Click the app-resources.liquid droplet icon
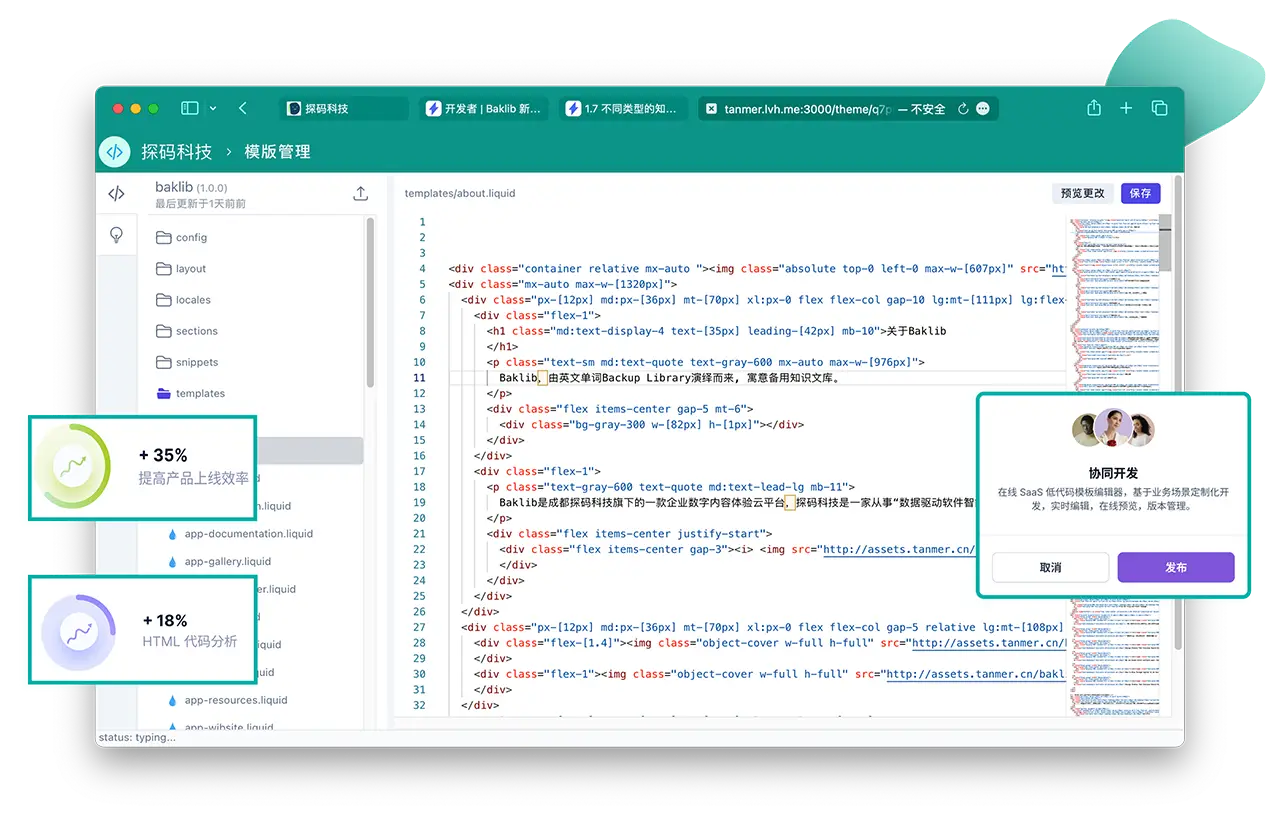The height and width of the screenshot is (830, 1280). [x=172, y=700]
